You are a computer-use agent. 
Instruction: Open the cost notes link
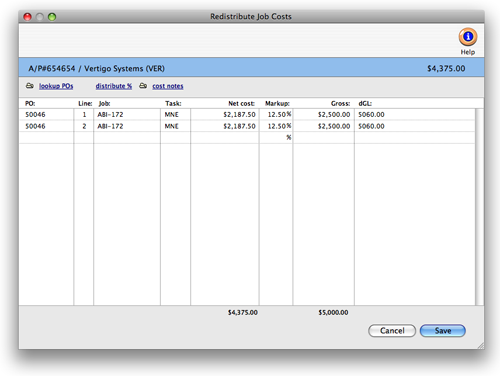[168, 86]
